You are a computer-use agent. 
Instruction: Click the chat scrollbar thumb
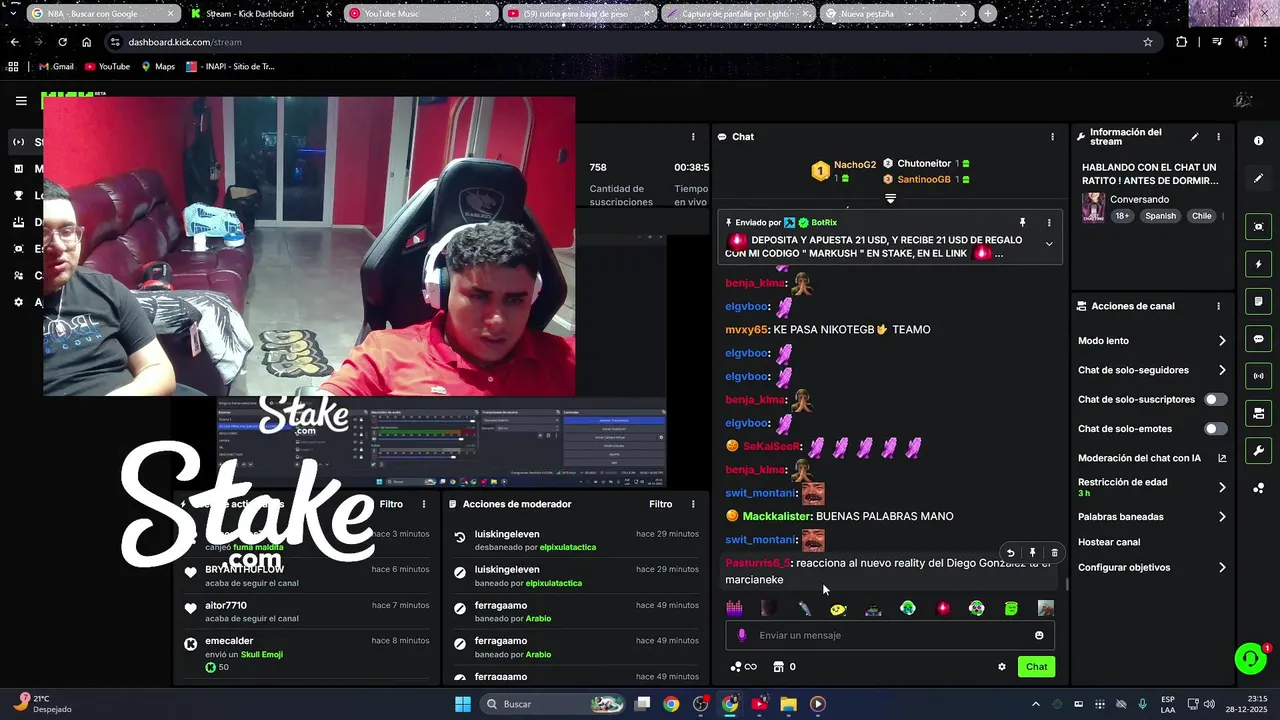tap(1066, 585)
